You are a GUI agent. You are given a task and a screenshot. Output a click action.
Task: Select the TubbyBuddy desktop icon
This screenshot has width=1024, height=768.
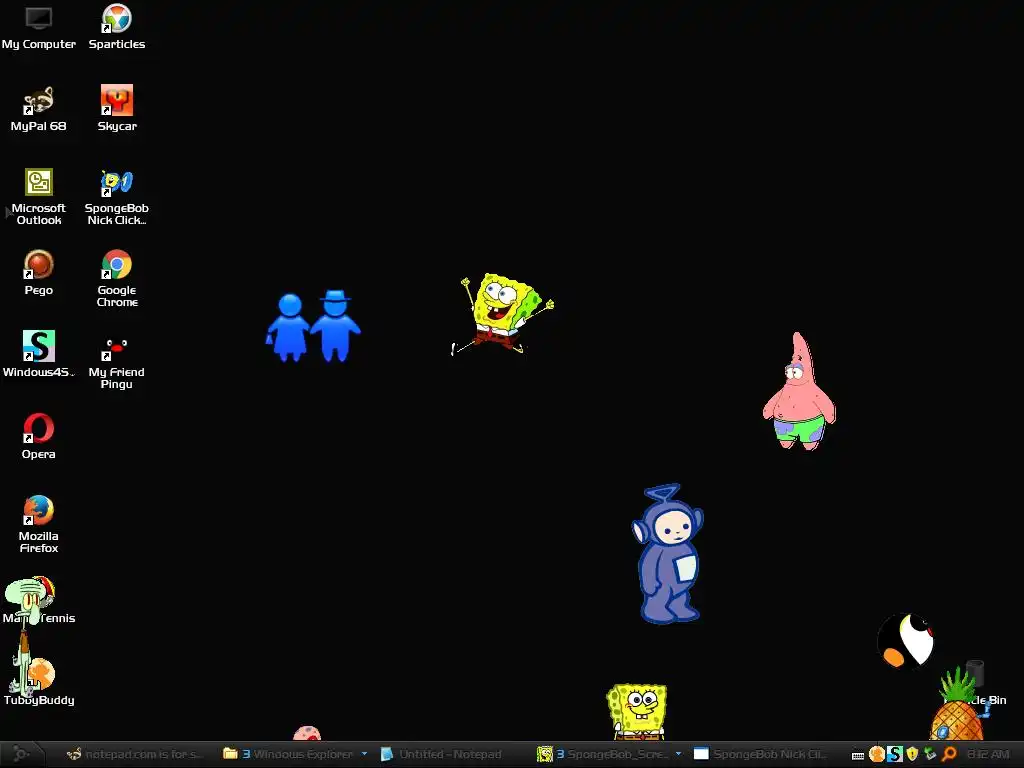tap(39, 682)
